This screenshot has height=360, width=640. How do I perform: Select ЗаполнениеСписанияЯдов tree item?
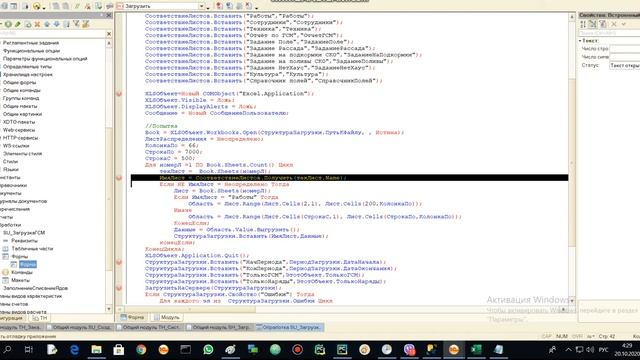click(x=35, y=288)
